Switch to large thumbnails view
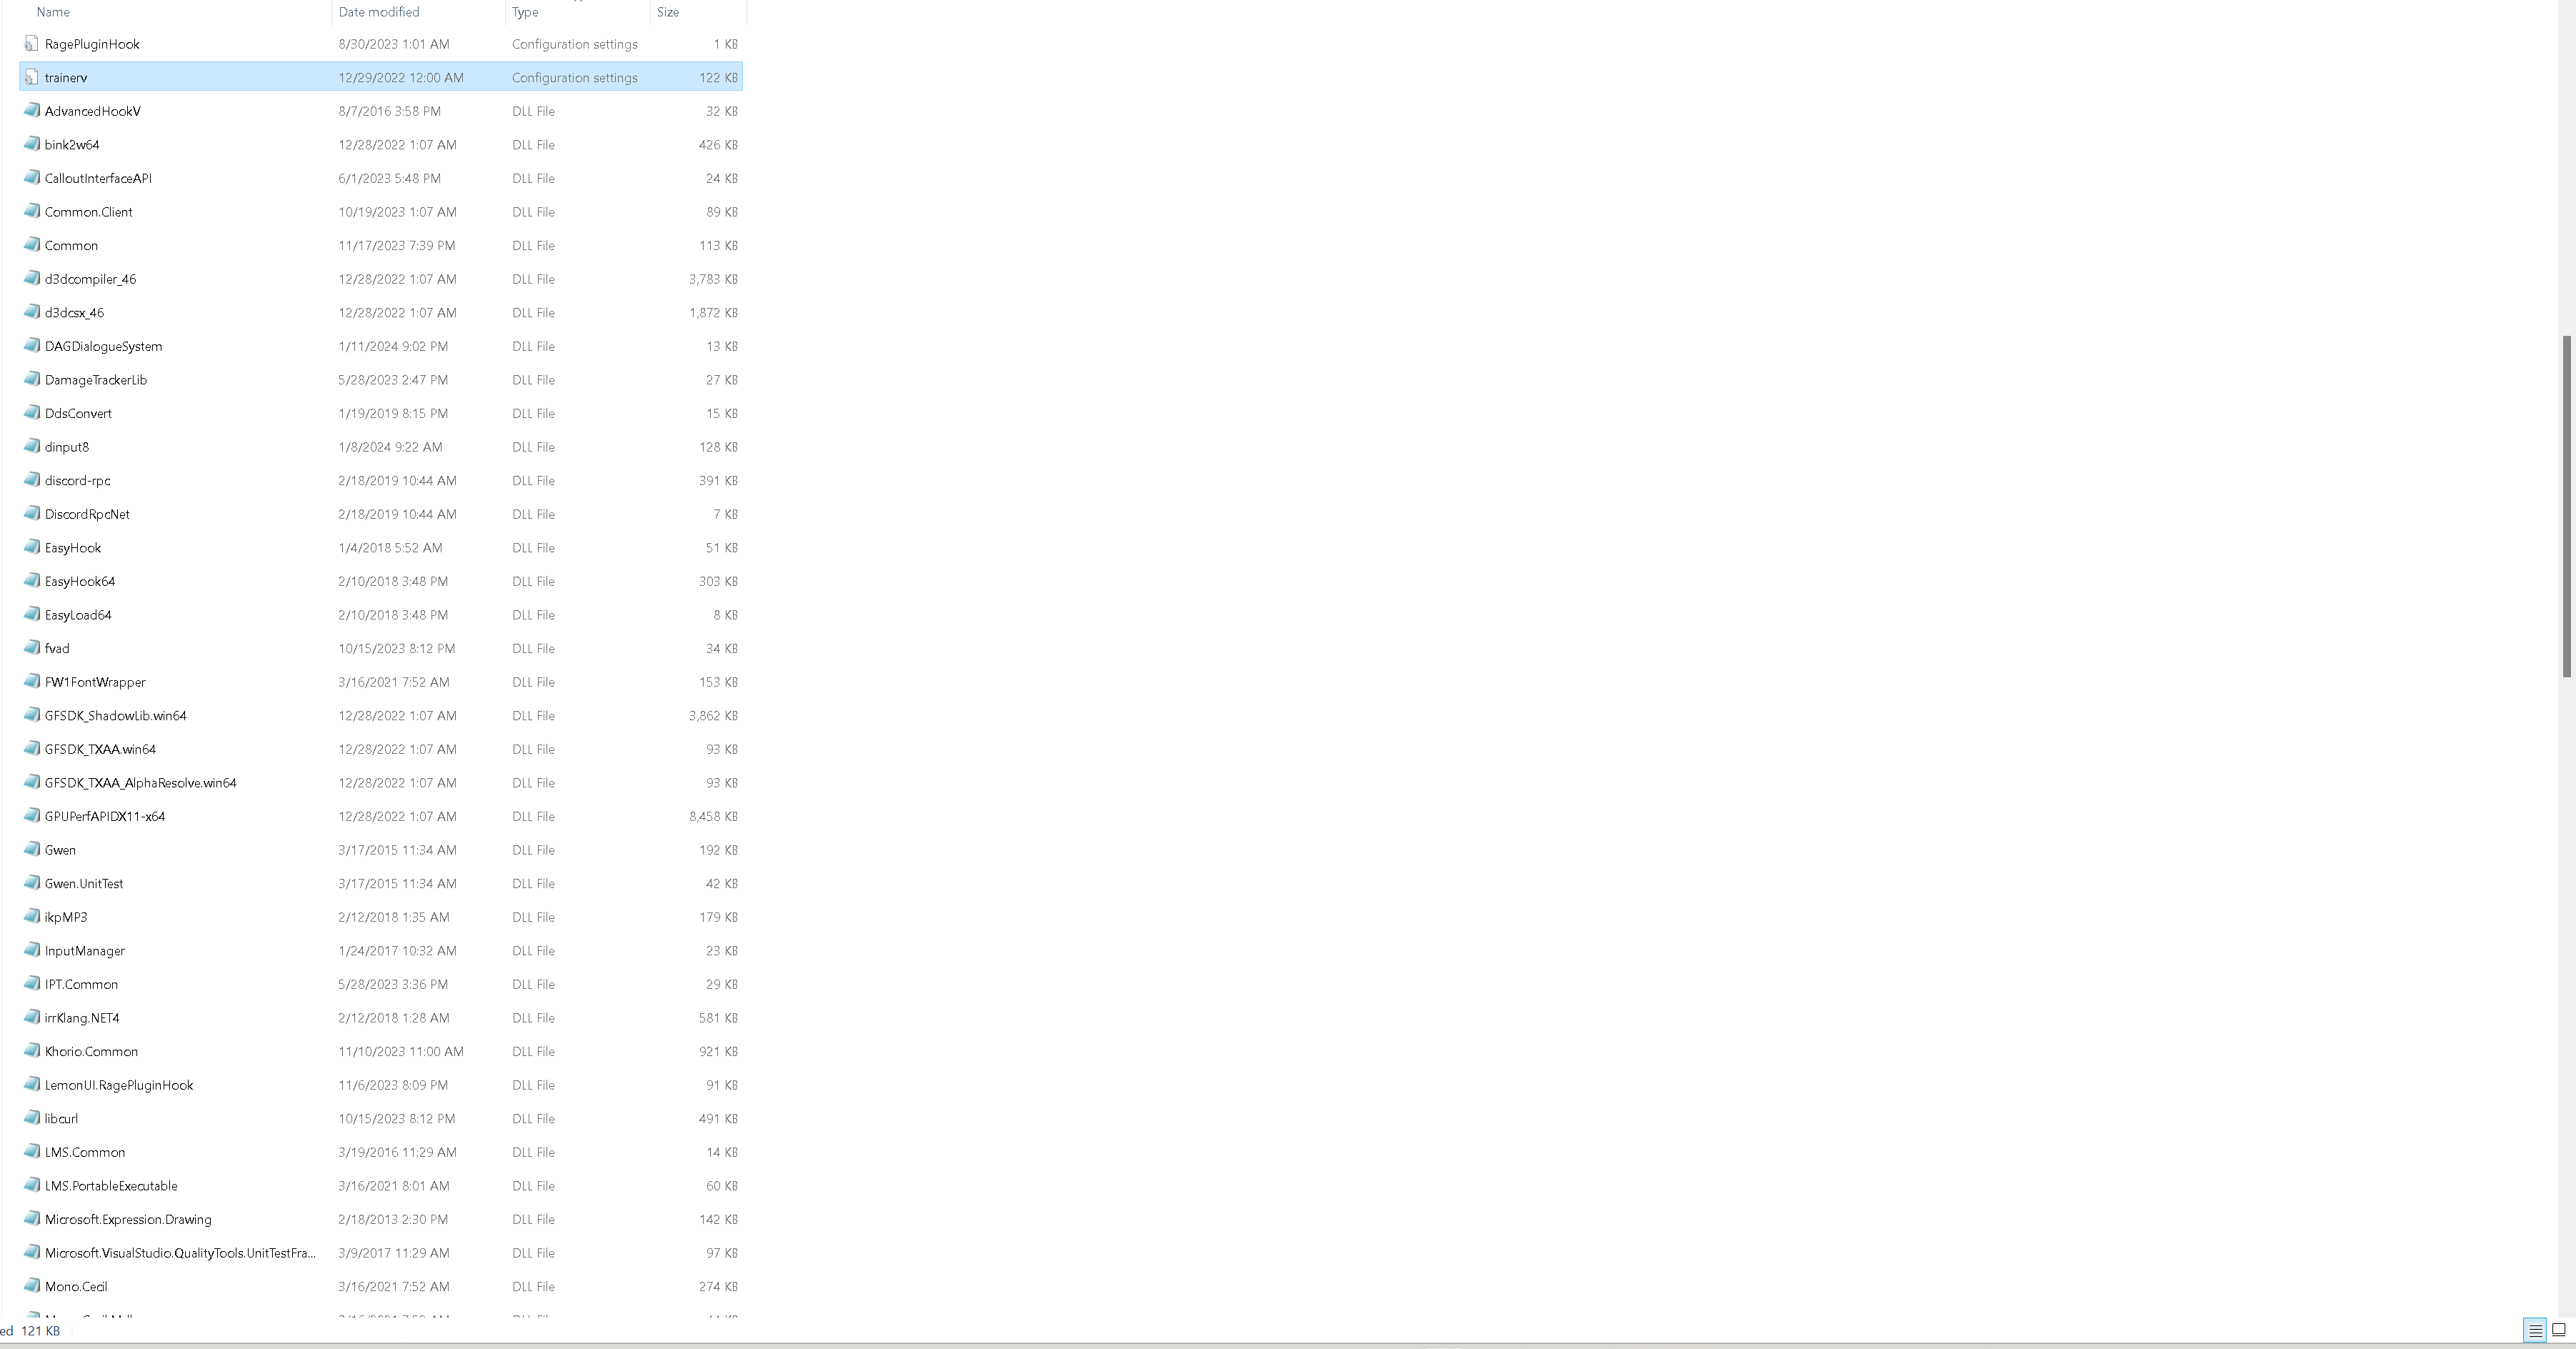This screenshot has height=1349, width=2576. point(2559,1330)
